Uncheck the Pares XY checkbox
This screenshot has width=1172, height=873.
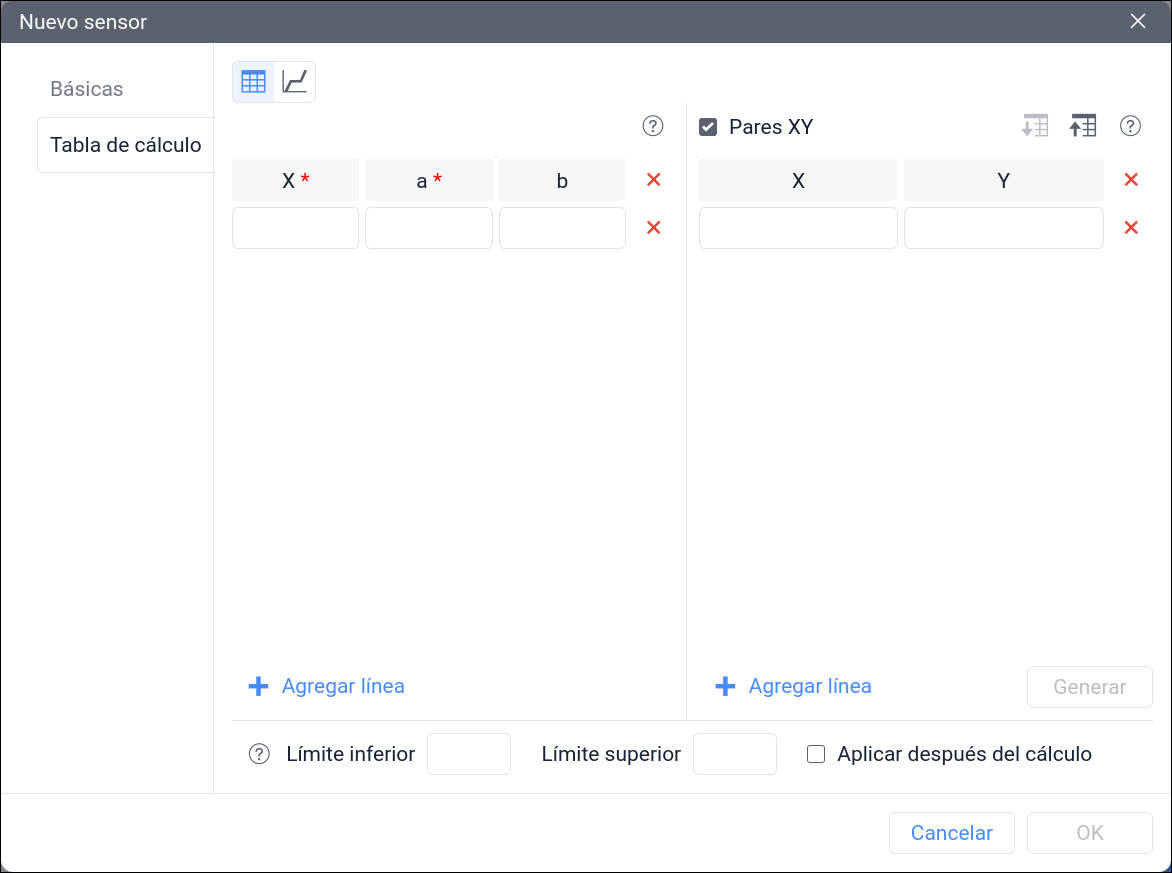(708, 127)
